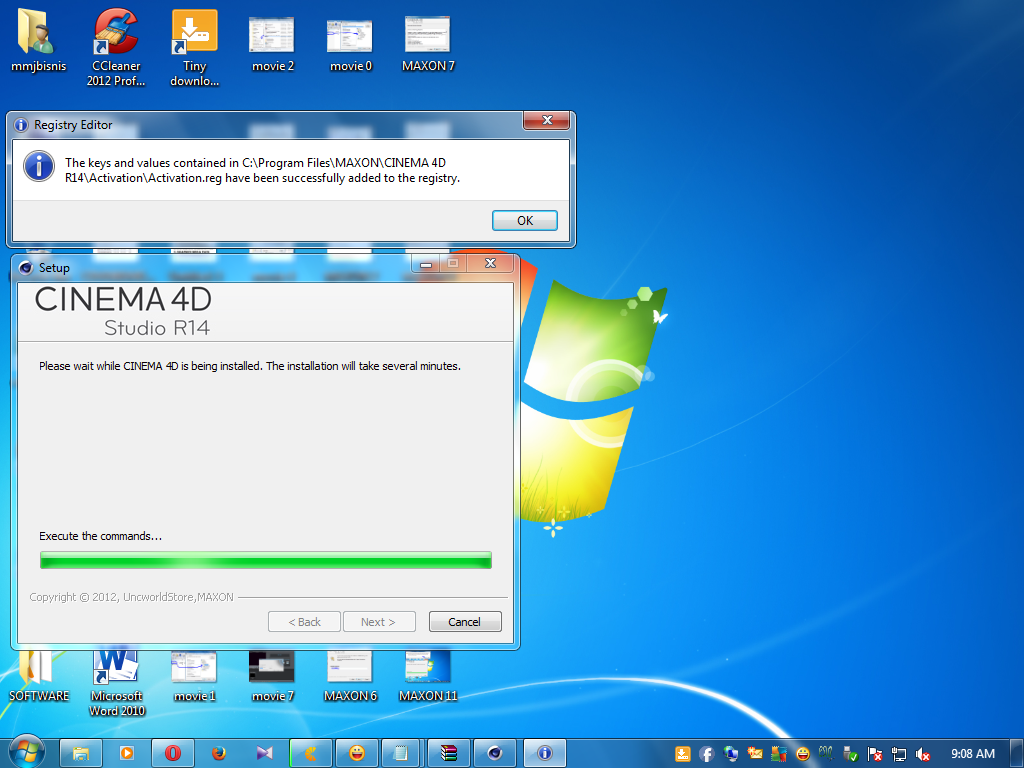
Task: Open Opera browser from the taskbar
Action: pyautogui.click(x=172, y=754)
